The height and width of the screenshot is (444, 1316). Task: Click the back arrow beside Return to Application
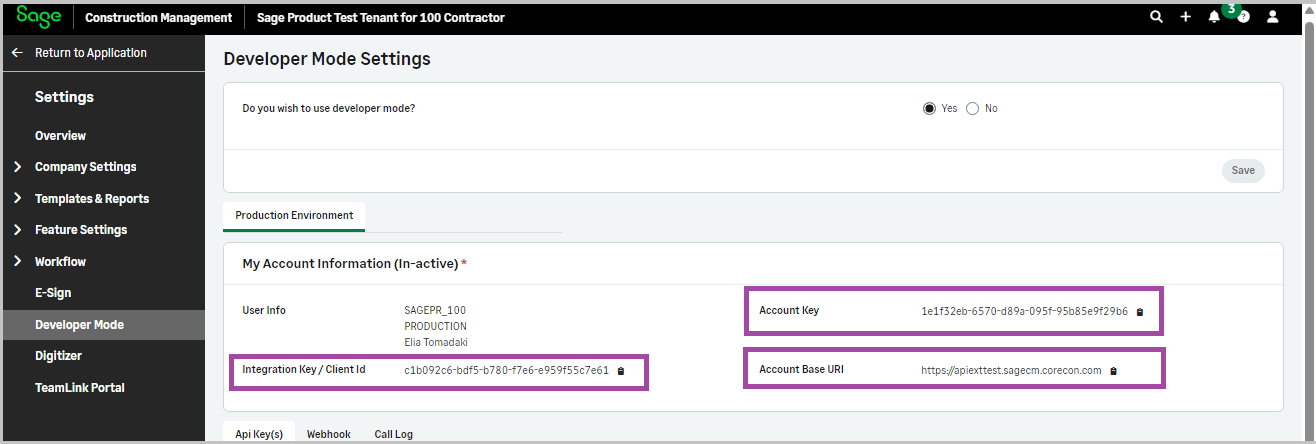(17, 53)
